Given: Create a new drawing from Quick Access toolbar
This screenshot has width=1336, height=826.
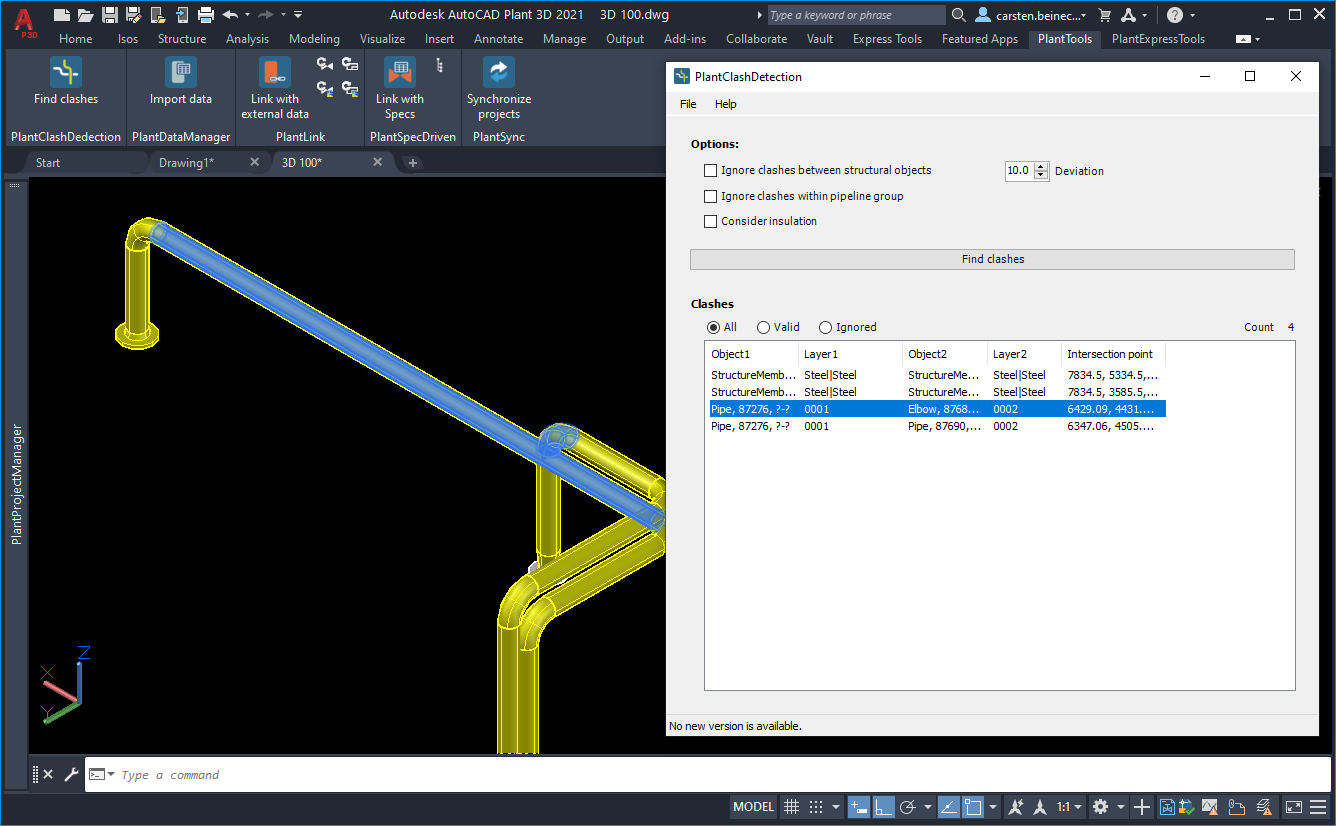Looking at the screenshot, I should point(62,15).
